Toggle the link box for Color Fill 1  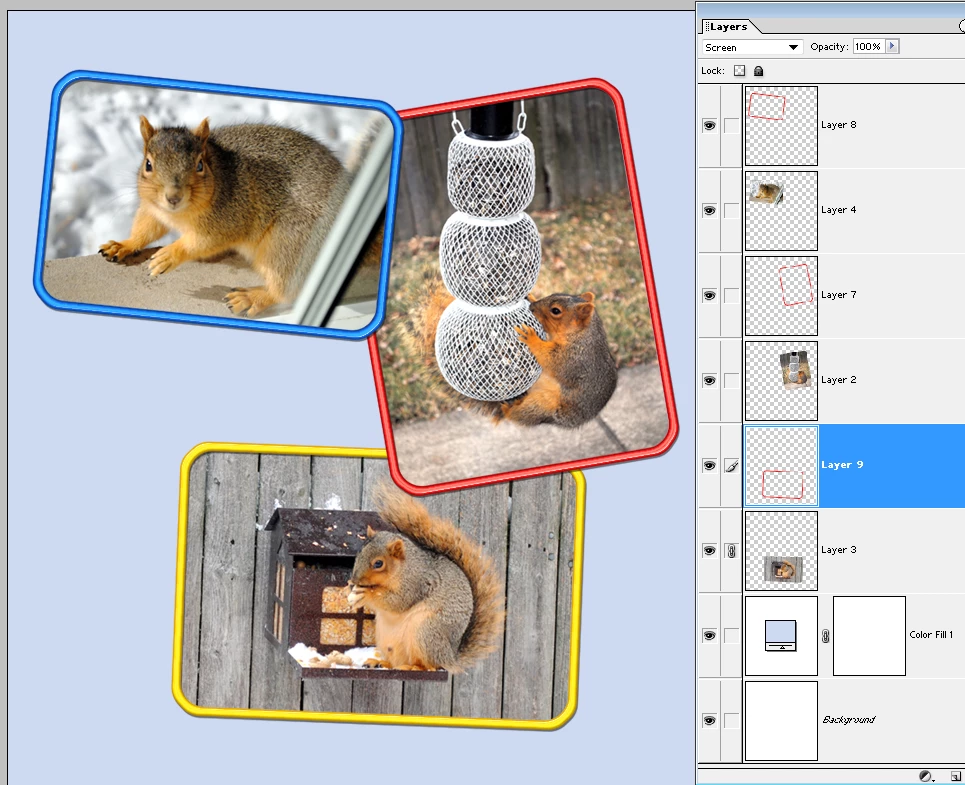(731, 636)
